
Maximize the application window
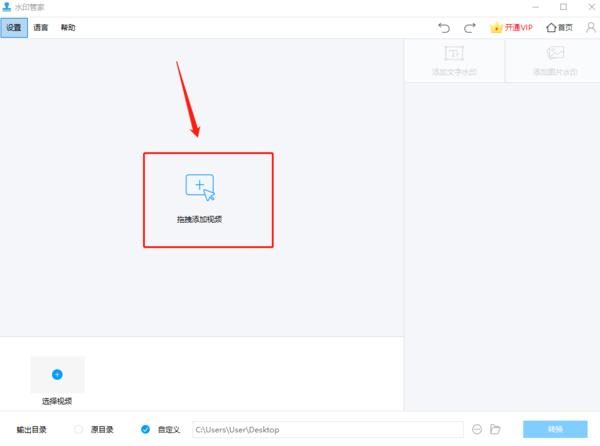pos(563,7)
